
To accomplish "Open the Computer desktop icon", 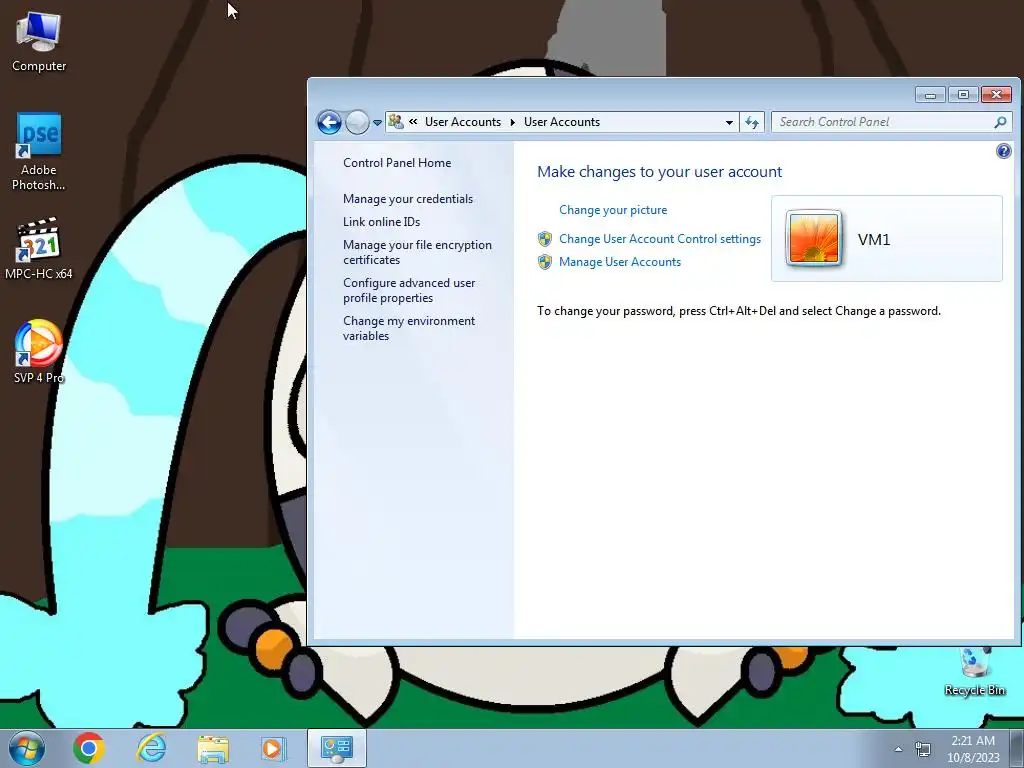I will click(39, 42).
